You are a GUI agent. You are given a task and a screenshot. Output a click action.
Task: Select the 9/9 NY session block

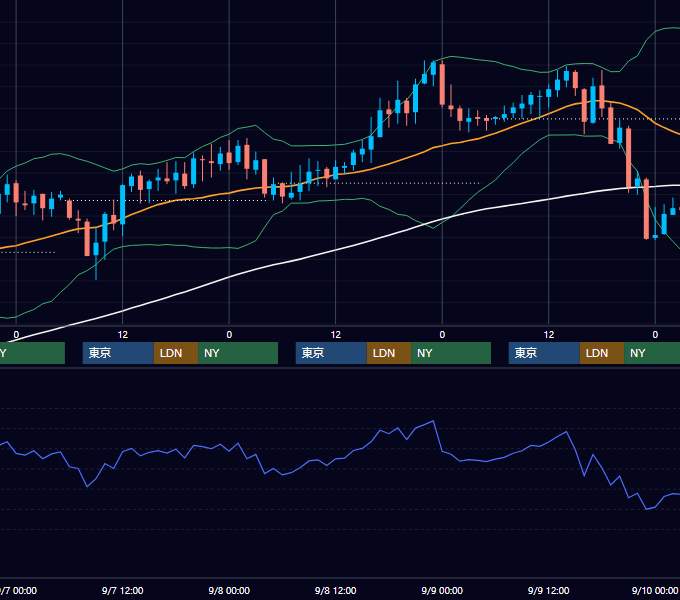(652, 353)
